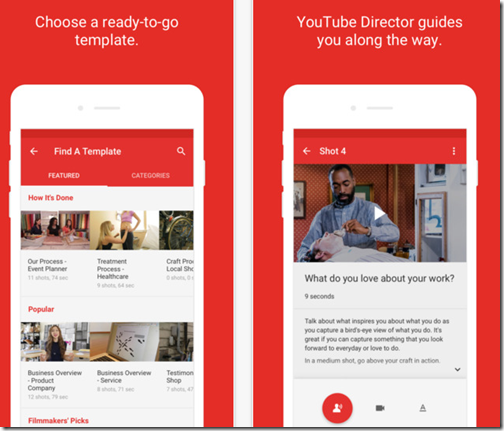
Task: Go back from Shot 4 screen
Action: (307, 151)
